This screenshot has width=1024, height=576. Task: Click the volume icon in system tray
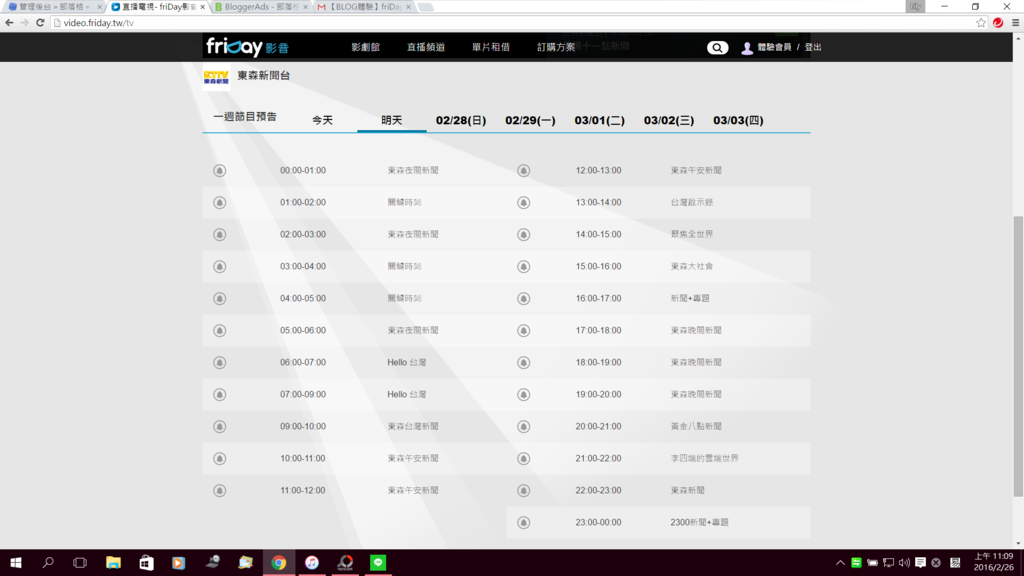coord(904,562)
